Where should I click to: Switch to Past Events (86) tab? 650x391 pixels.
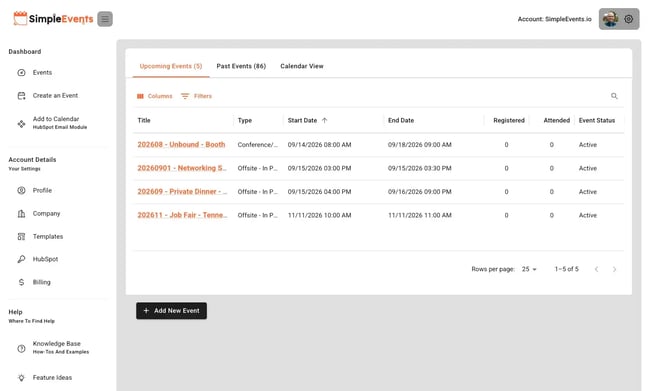[x=241, y=66]
